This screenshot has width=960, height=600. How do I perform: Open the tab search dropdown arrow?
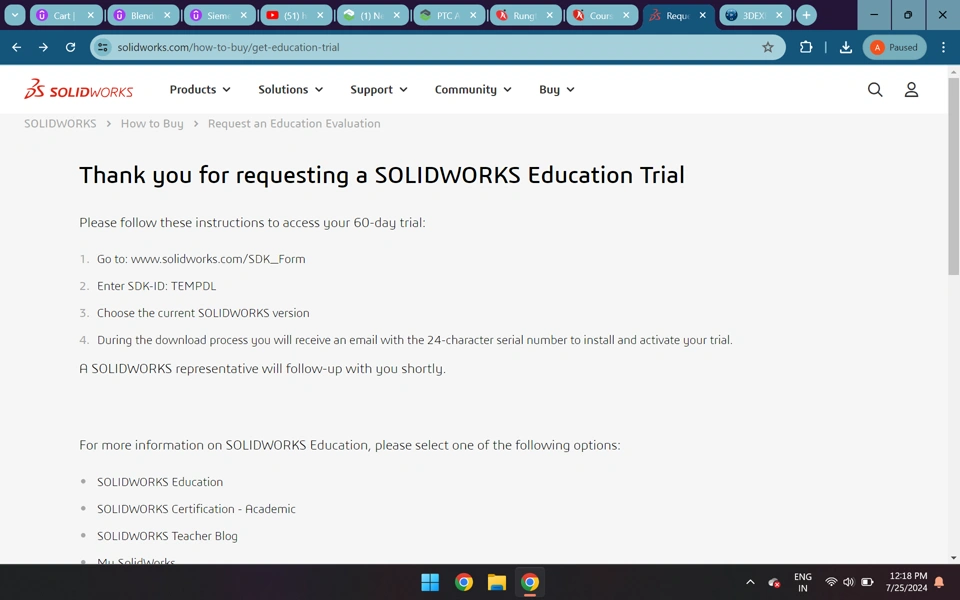tap(15, 15)
